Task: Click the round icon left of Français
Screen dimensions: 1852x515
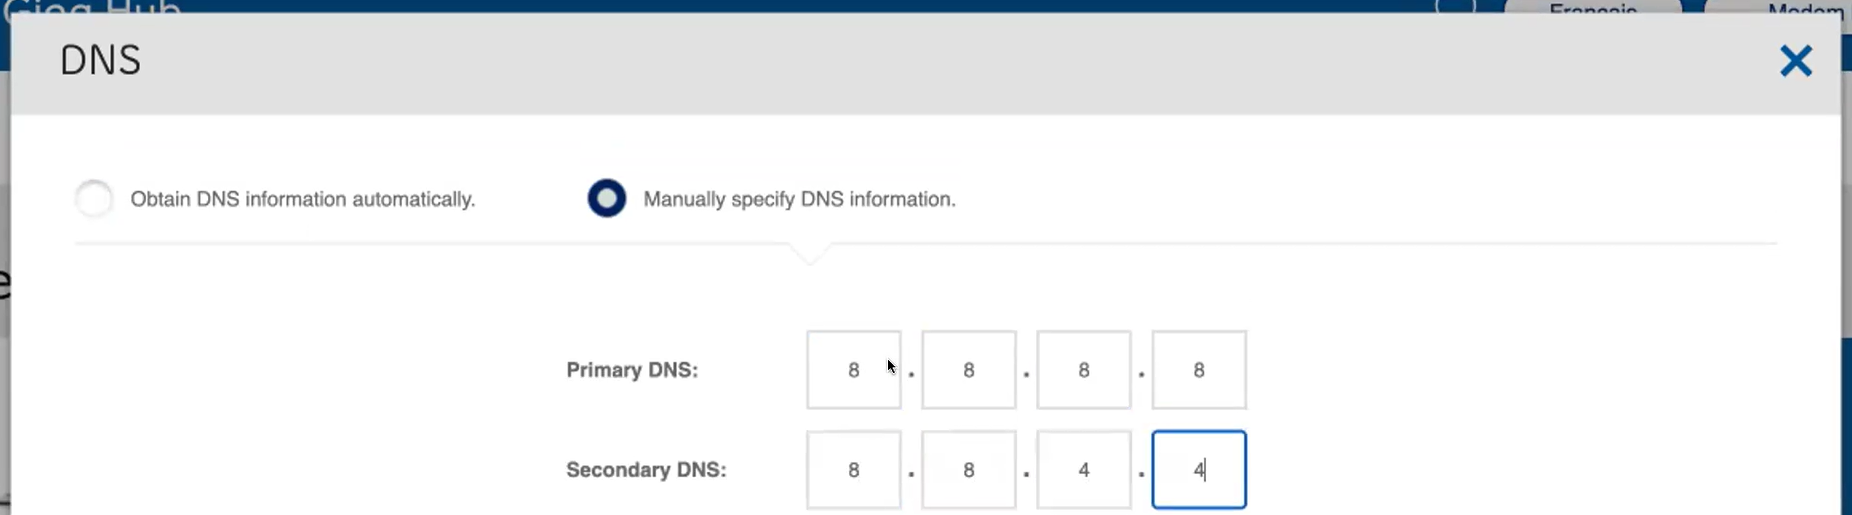Action: click(1455, 6)
